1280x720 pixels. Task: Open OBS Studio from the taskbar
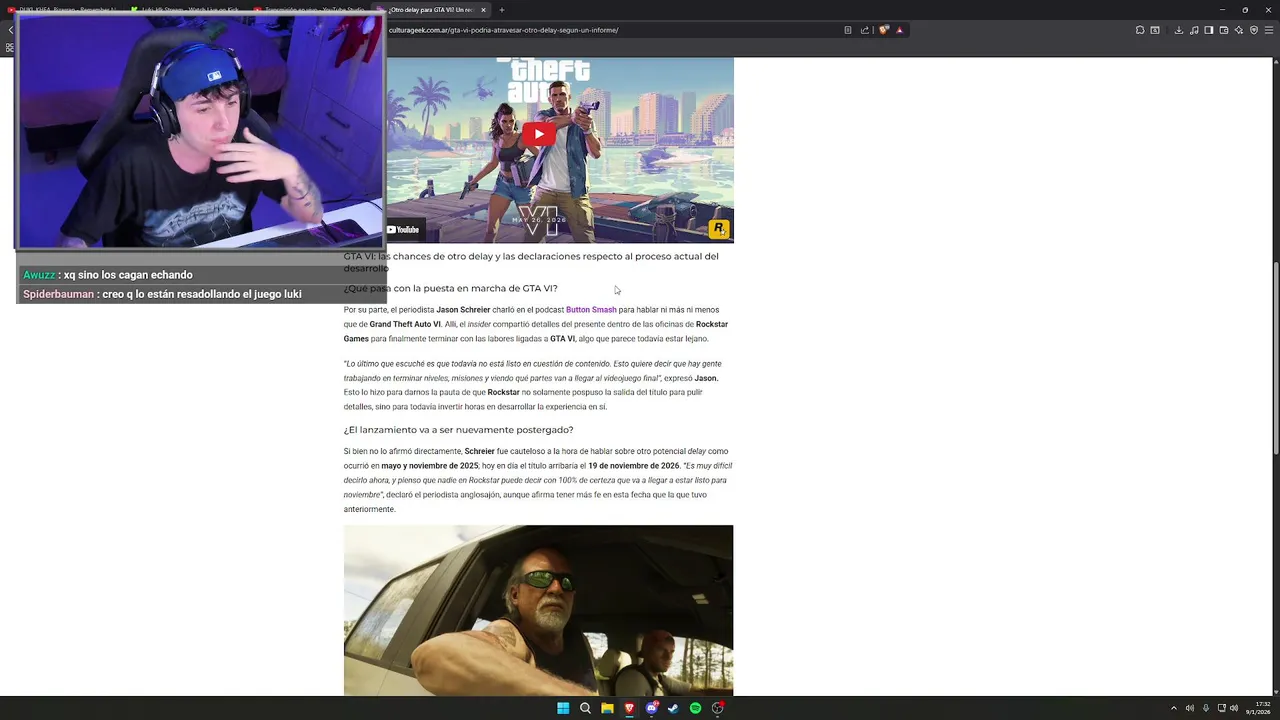(x=718, y=708)
